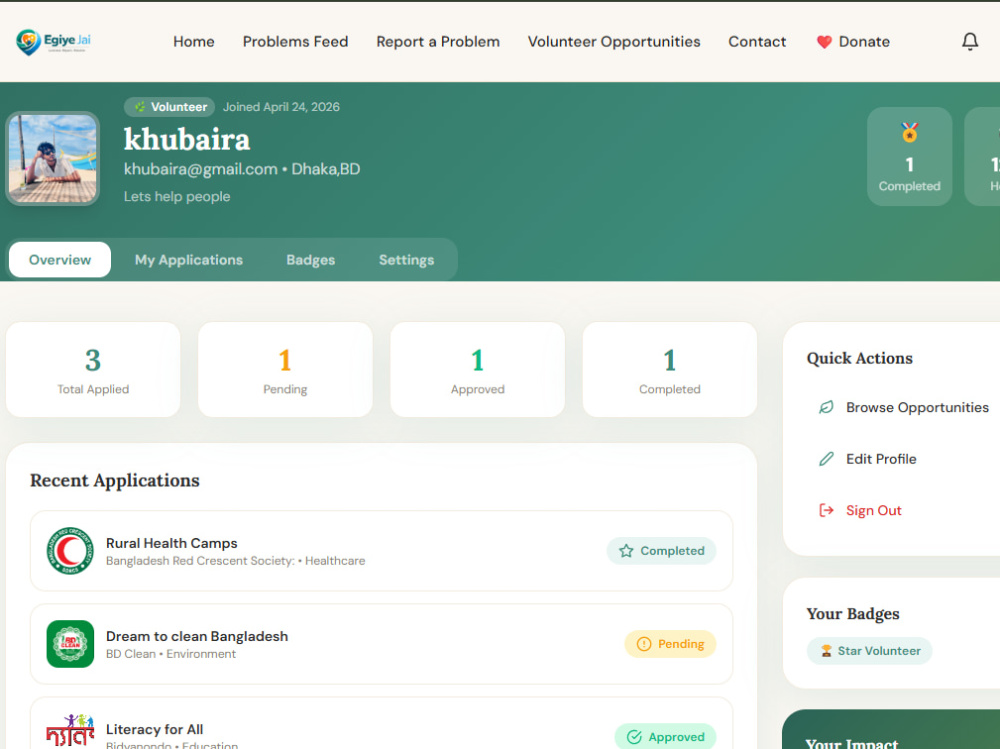Click the BD Clean logo
Screen dimensions: 1000x749
coord(70,644)
